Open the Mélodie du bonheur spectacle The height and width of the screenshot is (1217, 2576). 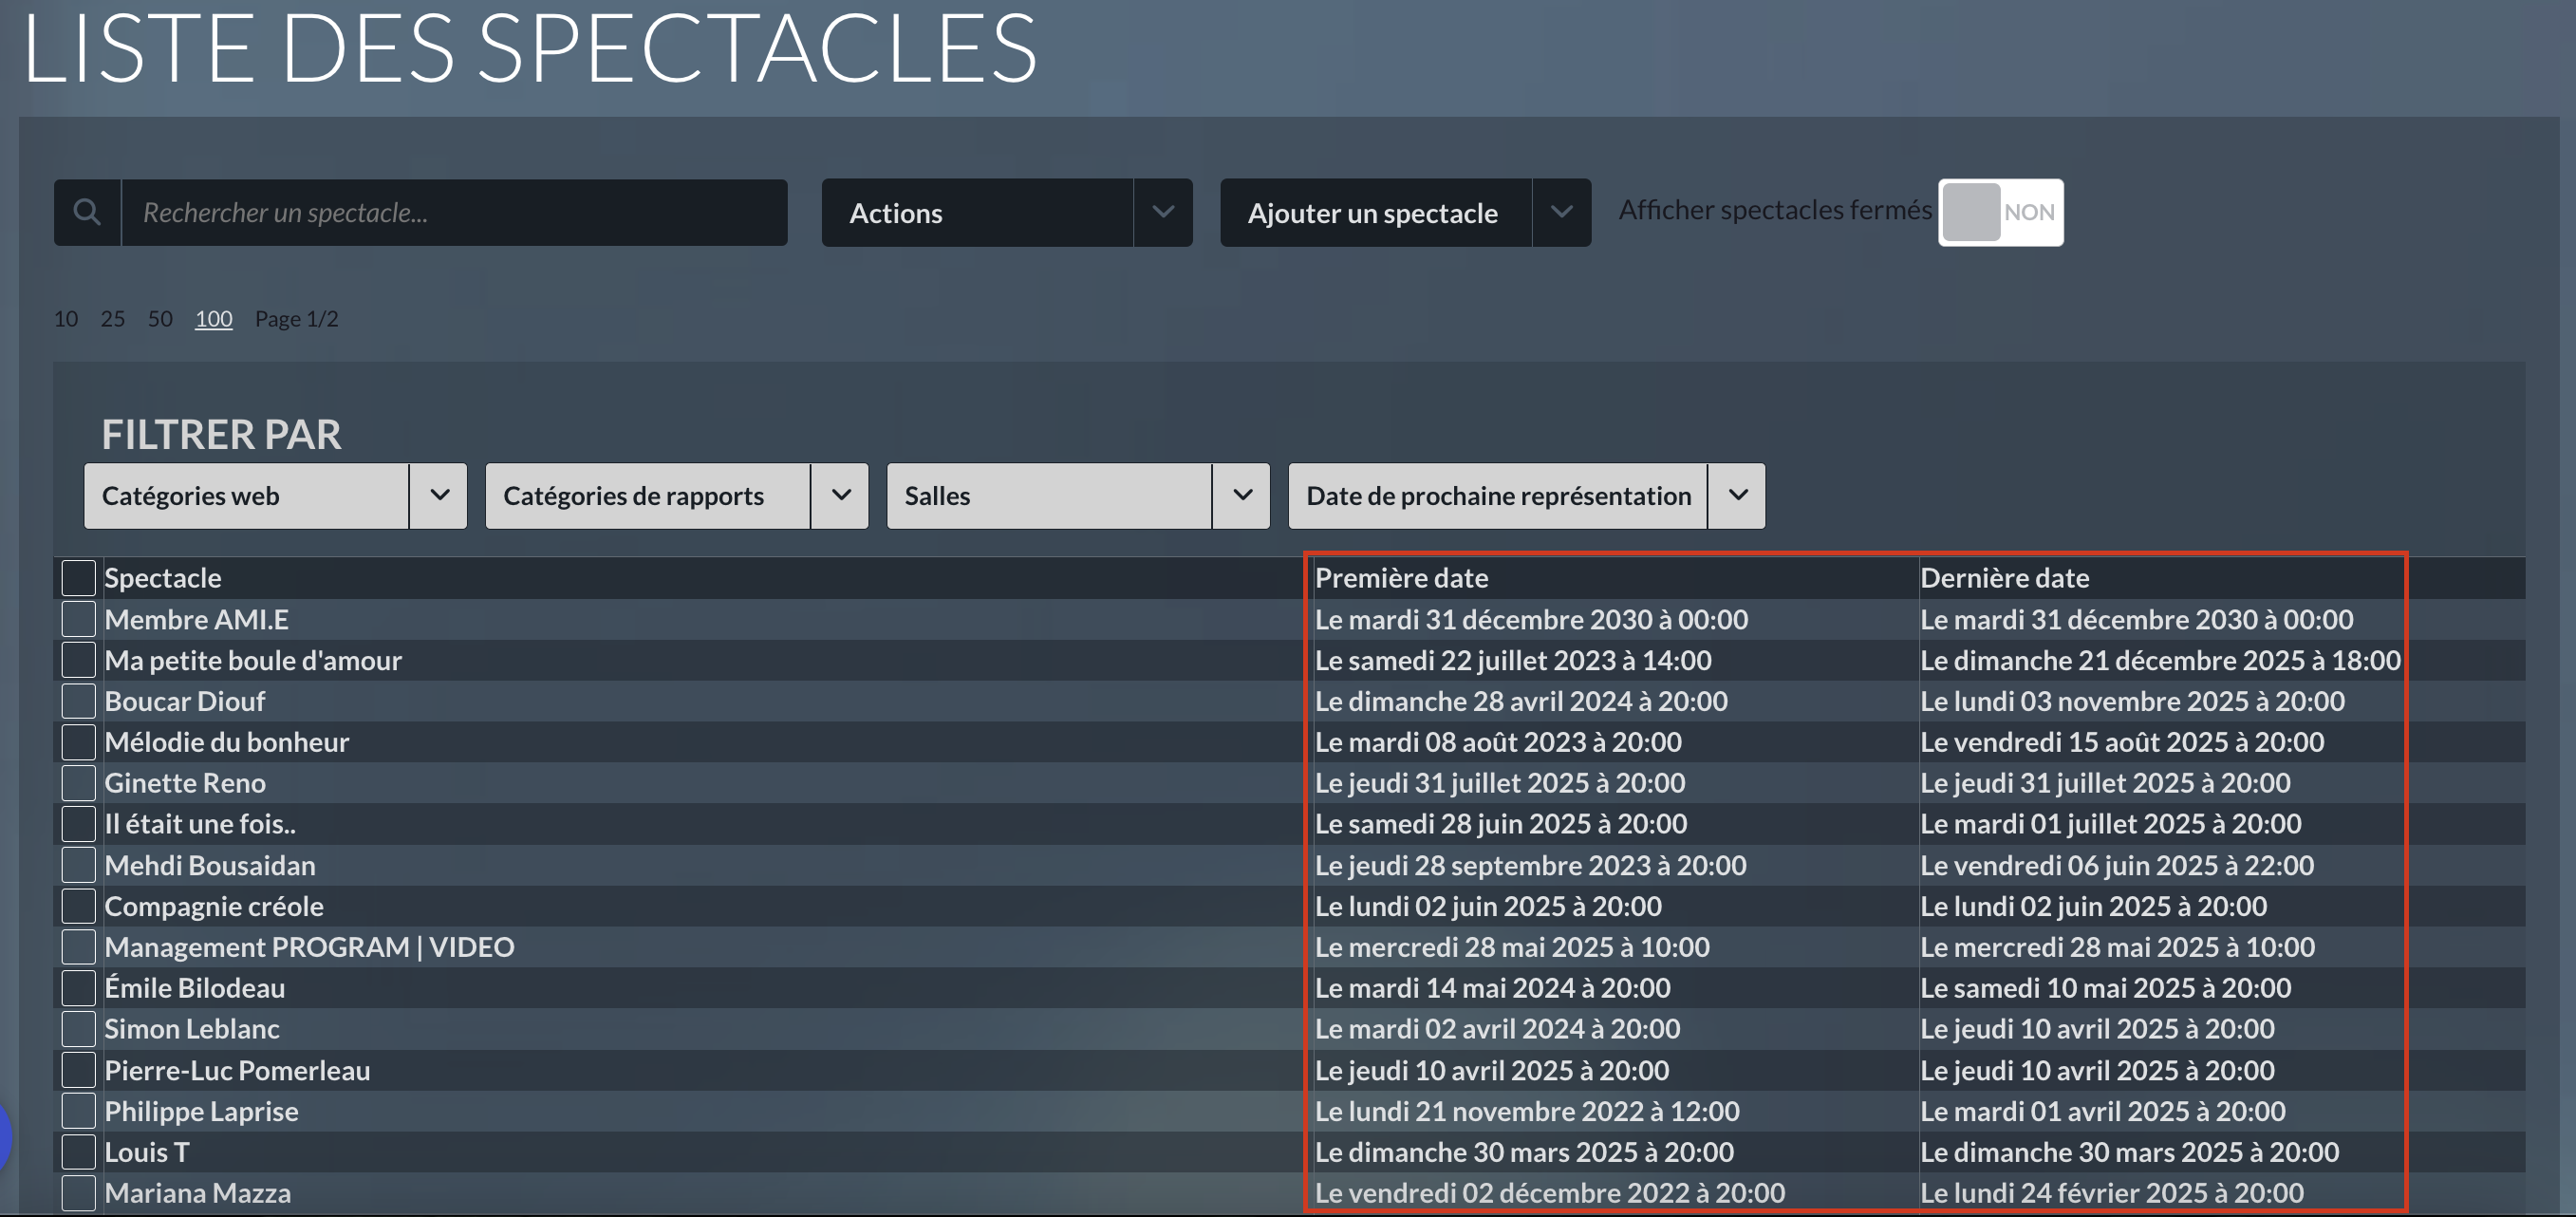pyautogui.click(x=227, y=742)
